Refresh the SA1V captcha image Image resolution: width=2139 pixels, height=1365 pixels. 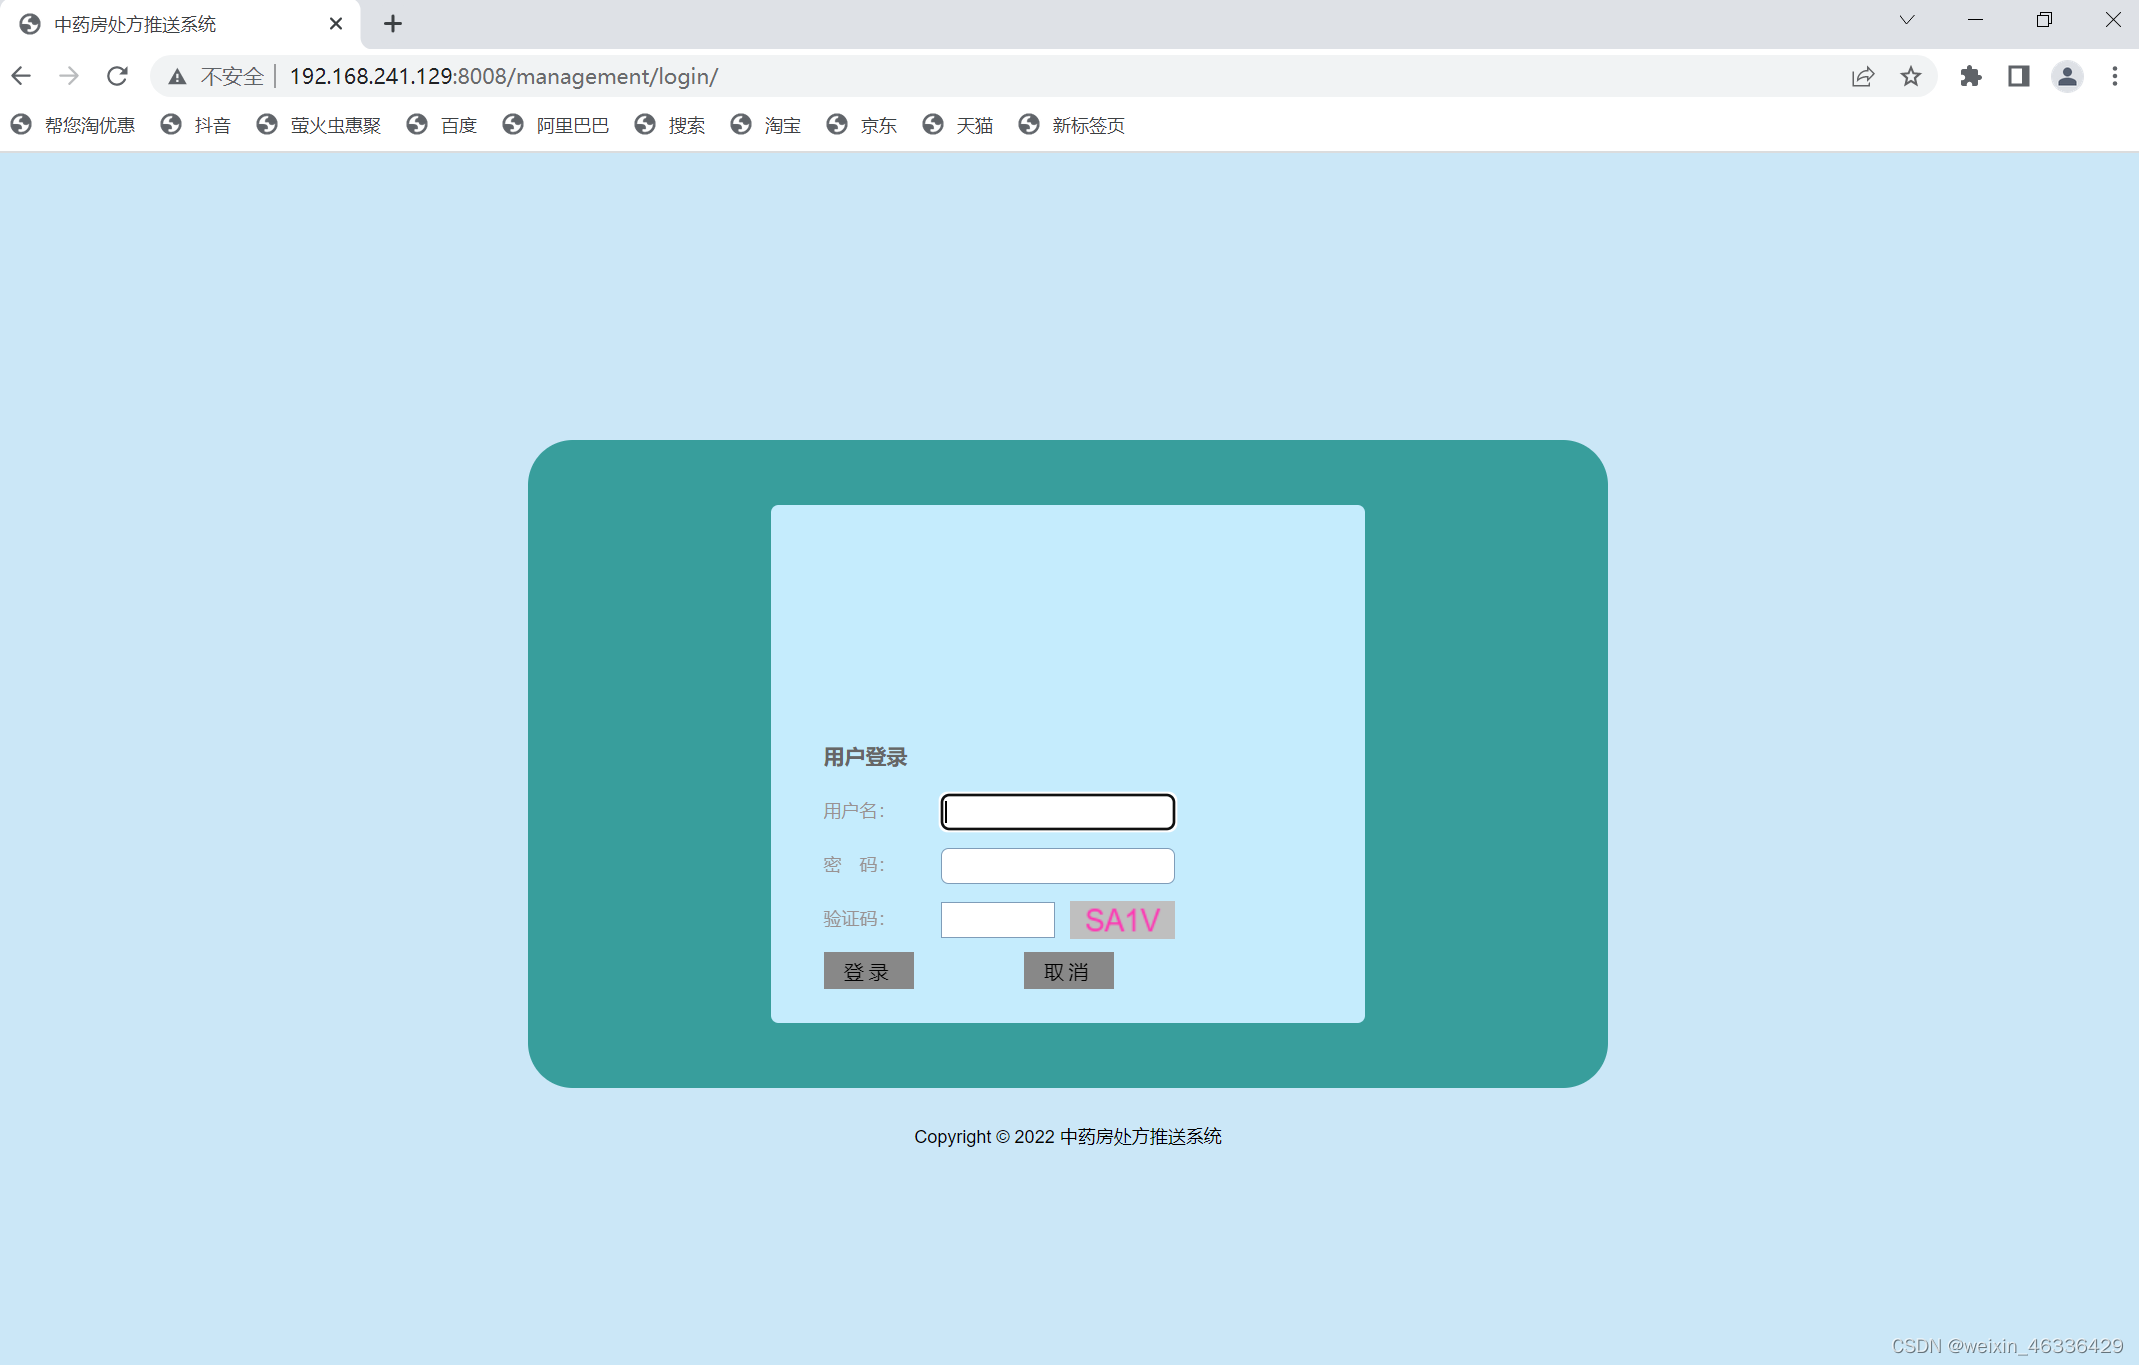click(1122, 920)
